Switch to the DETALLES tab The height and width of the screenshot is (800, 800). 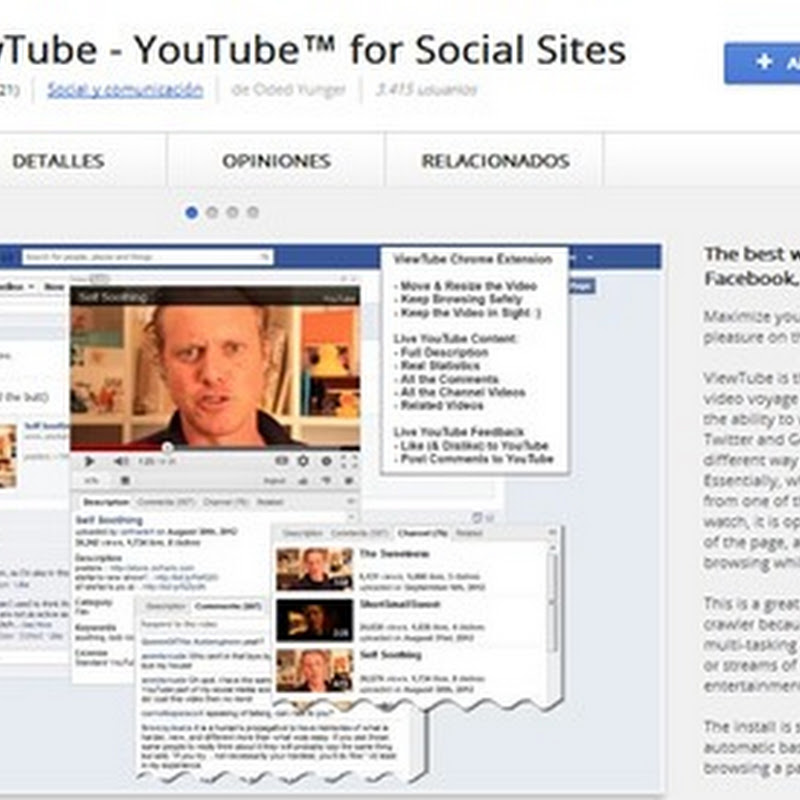(x=58, y=161)
